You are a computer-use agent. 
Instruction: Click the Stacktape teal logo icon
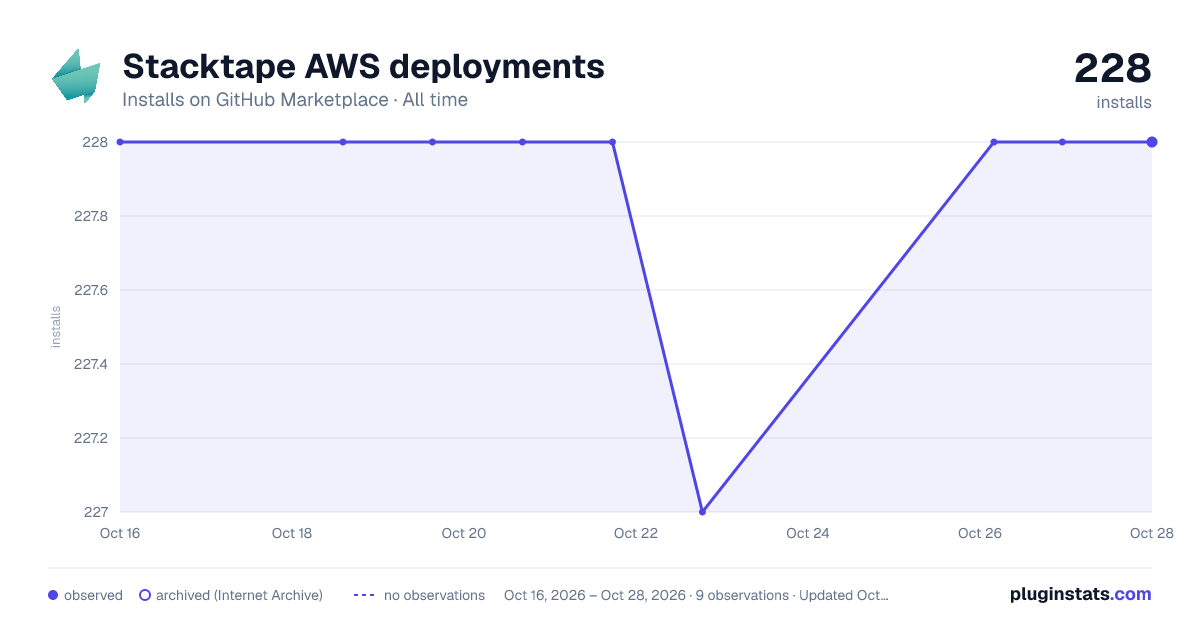coord(76,75)
